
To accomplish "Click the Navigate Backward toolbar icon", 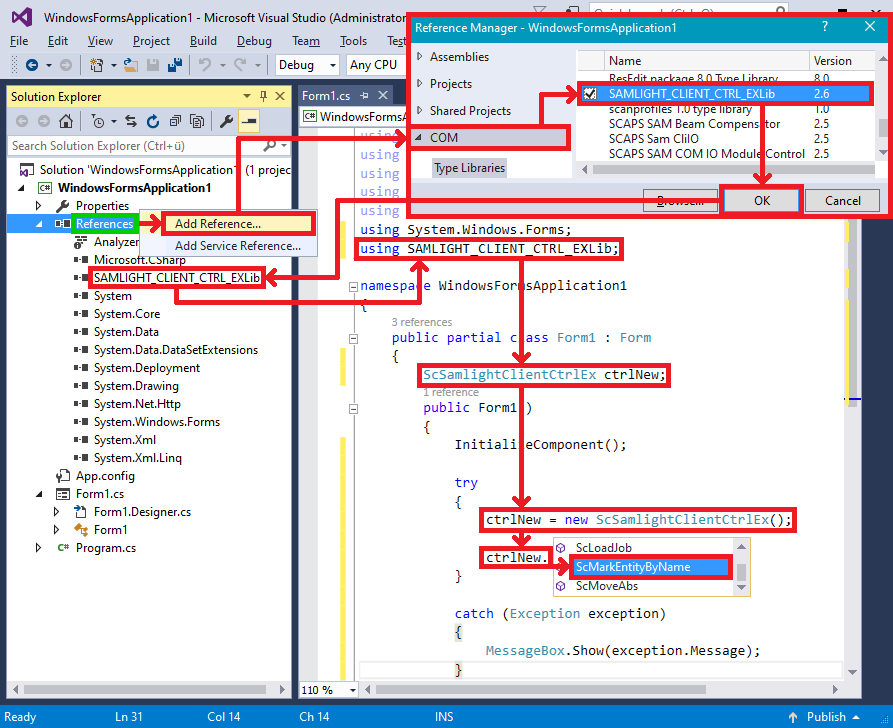I will [32, 66].
